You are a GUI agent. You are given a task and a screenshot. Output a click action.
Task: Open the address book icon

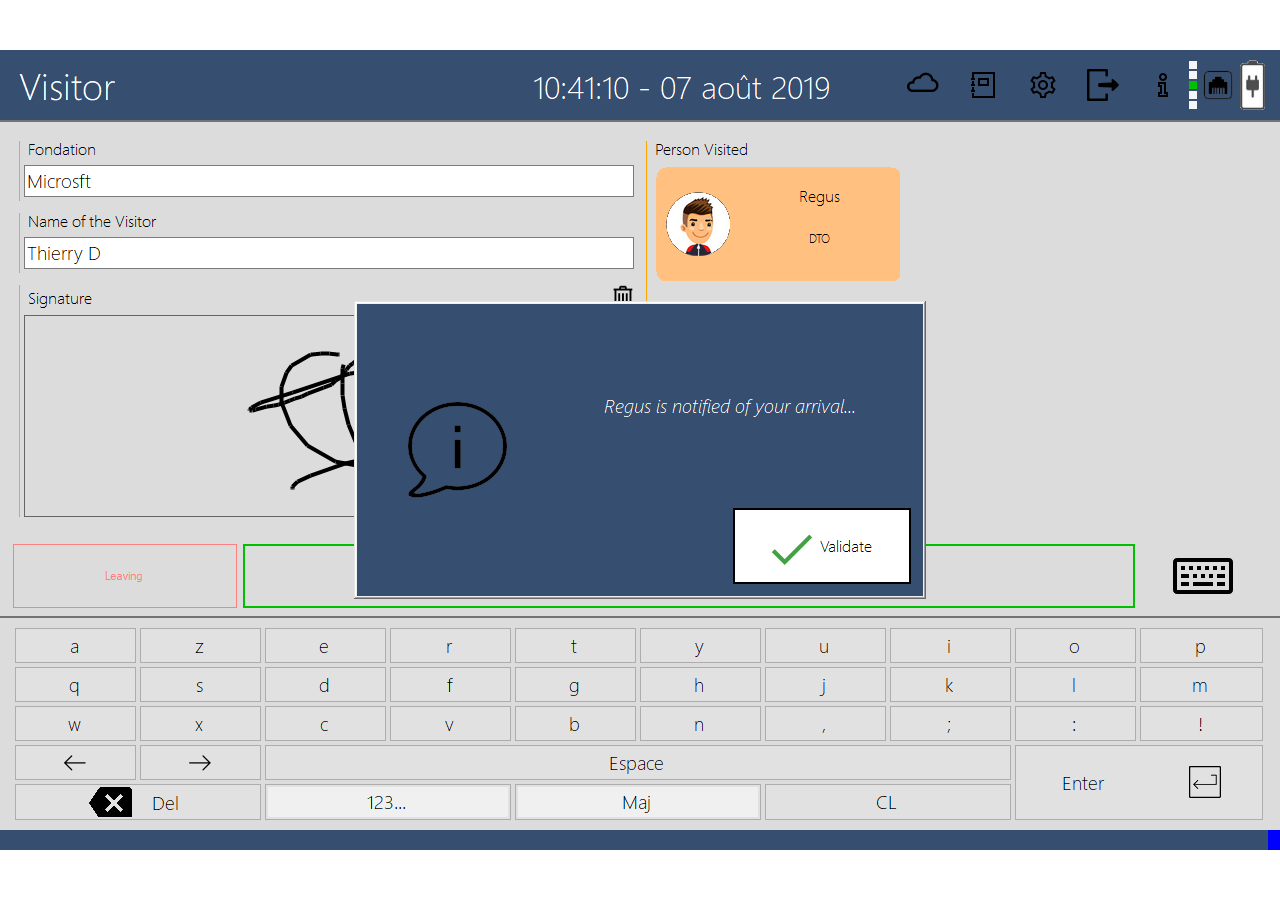tap(983, 85)
